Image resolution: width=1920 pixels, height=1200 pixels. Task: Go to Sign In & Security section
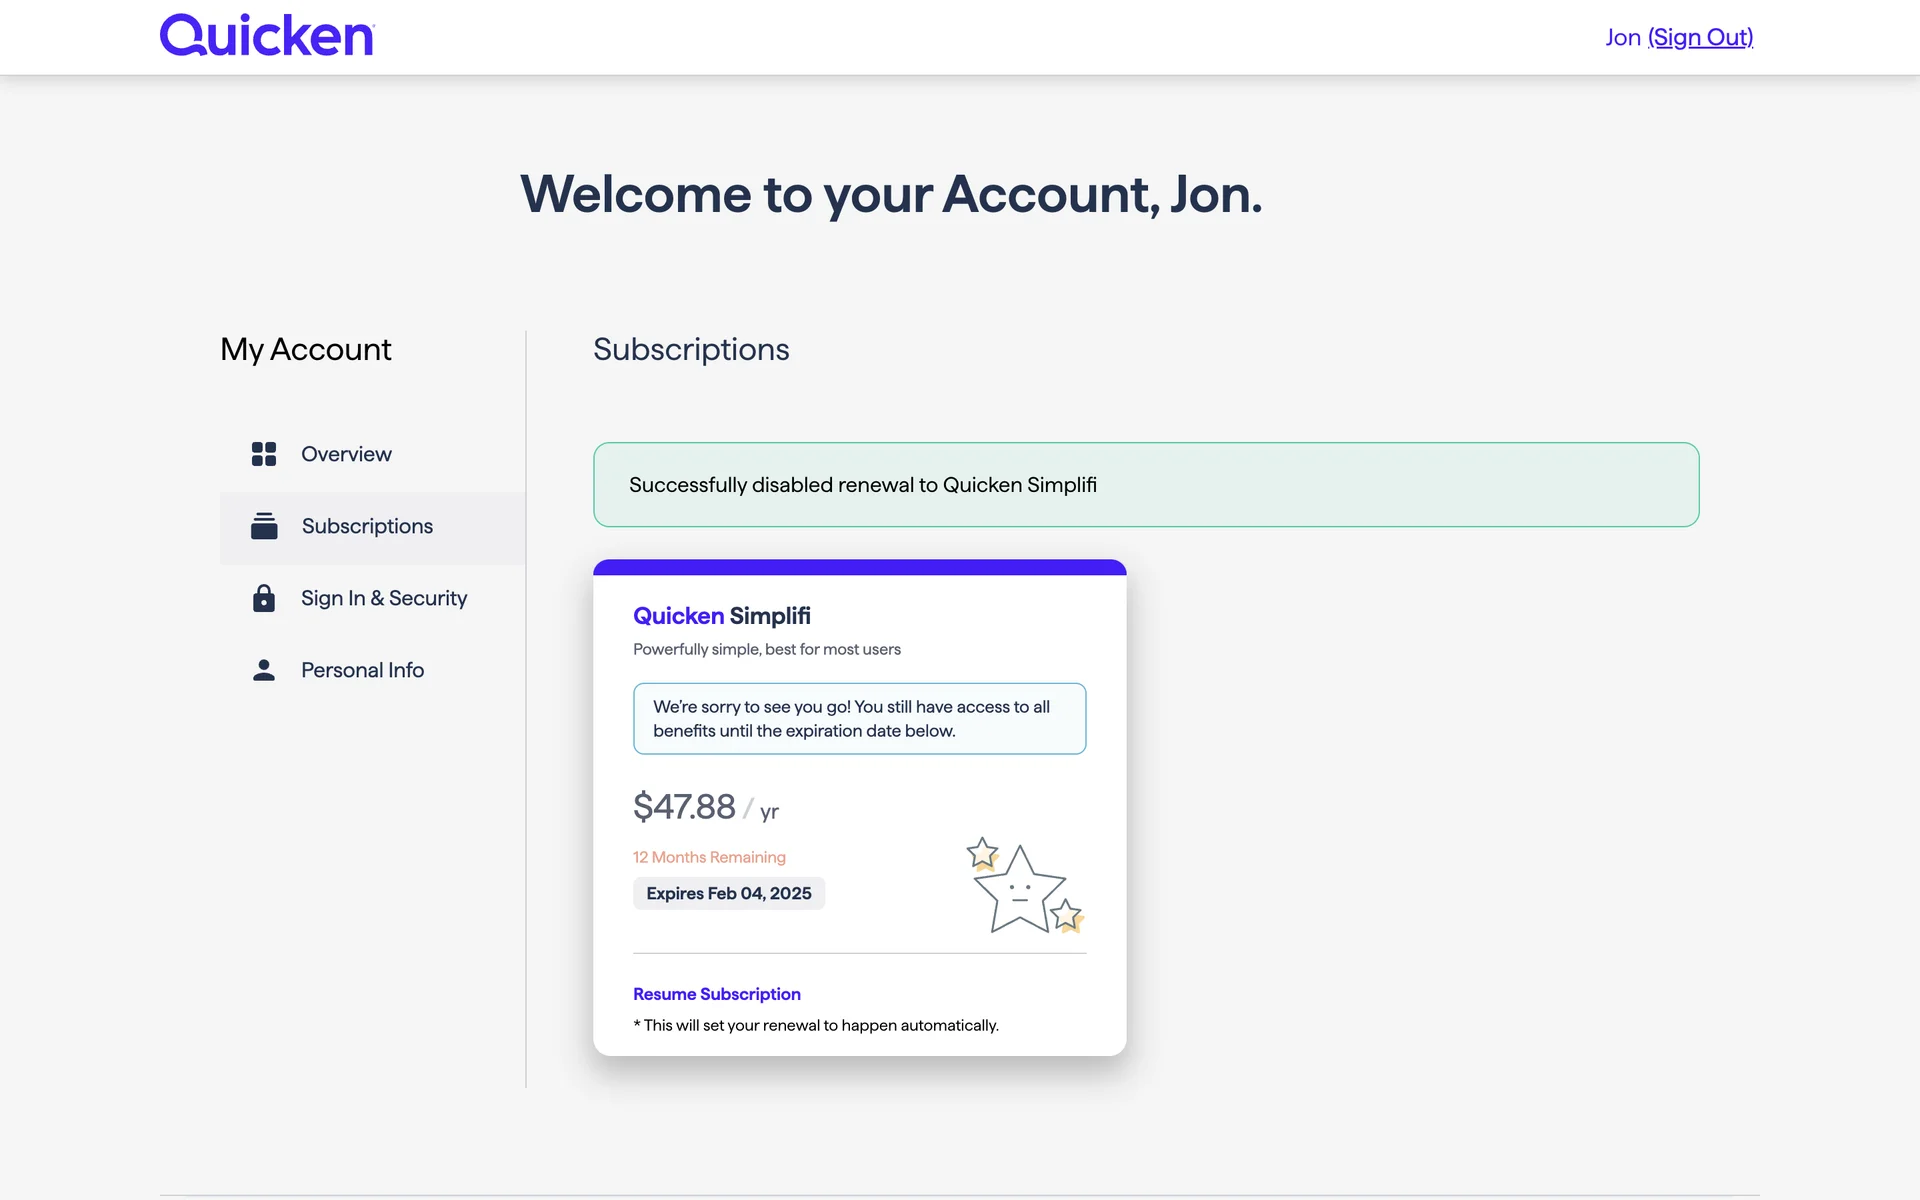[x=384, y=598]
